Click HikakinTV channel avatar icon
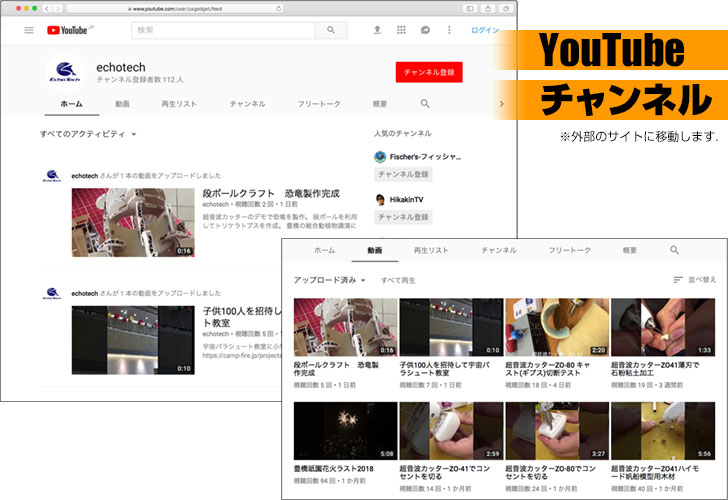 pyautogui.click(x=380, y=200)
